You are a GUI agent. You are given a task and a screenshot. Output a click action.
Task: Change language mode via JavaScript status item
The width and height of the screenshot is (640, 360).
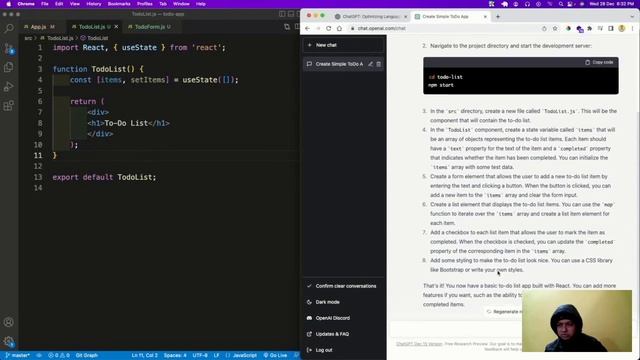[x=242, y=356]
